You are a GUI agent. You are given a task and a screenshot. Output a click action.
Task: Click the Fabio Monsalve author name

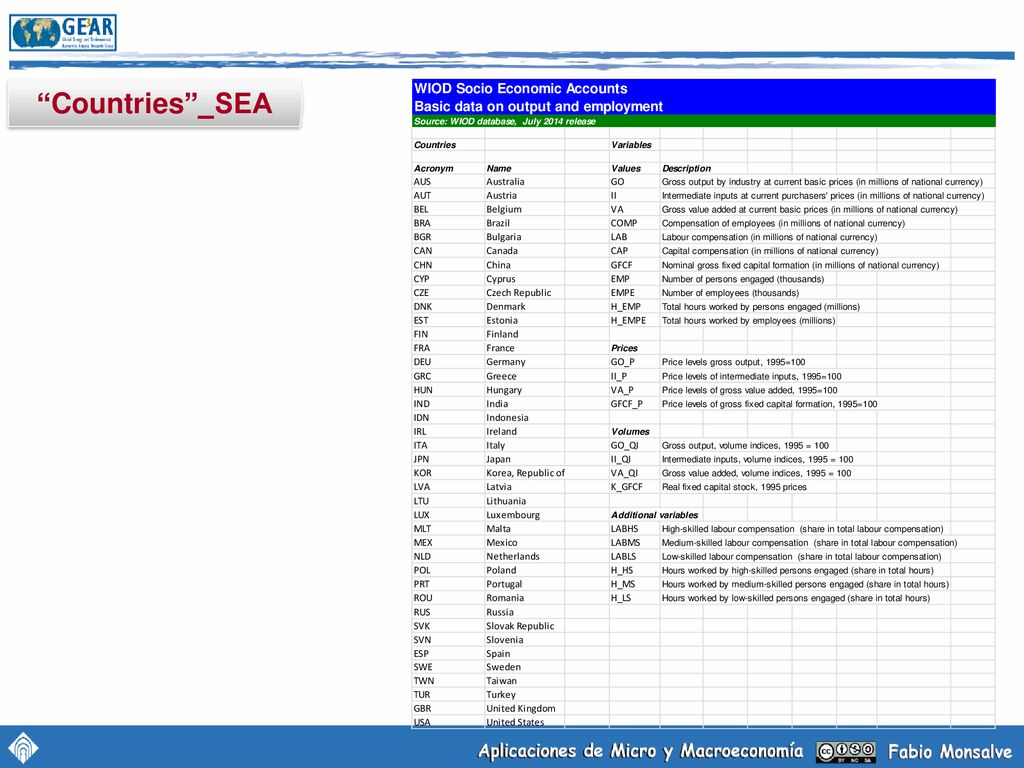coord(950,752)
